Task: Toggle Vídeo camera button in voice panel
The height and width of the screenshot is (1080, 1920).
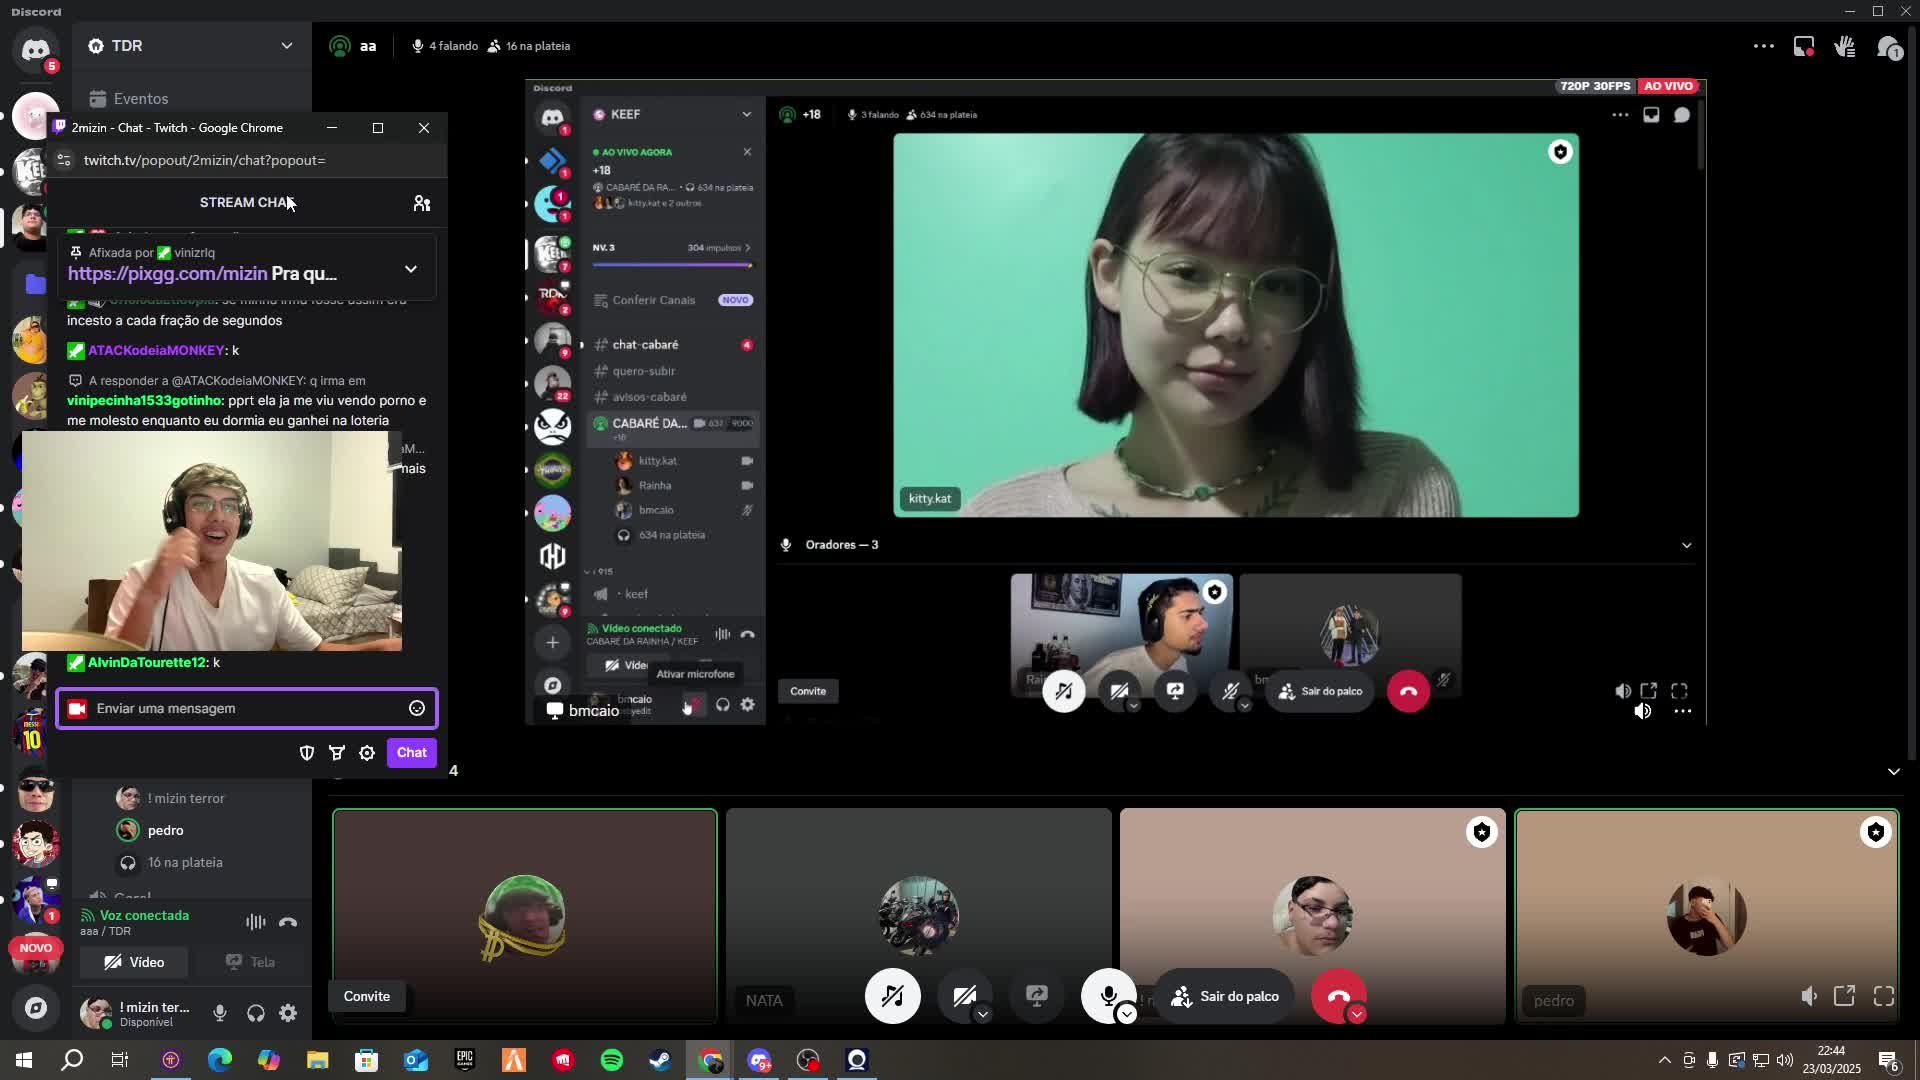Action: pos(134,962)
